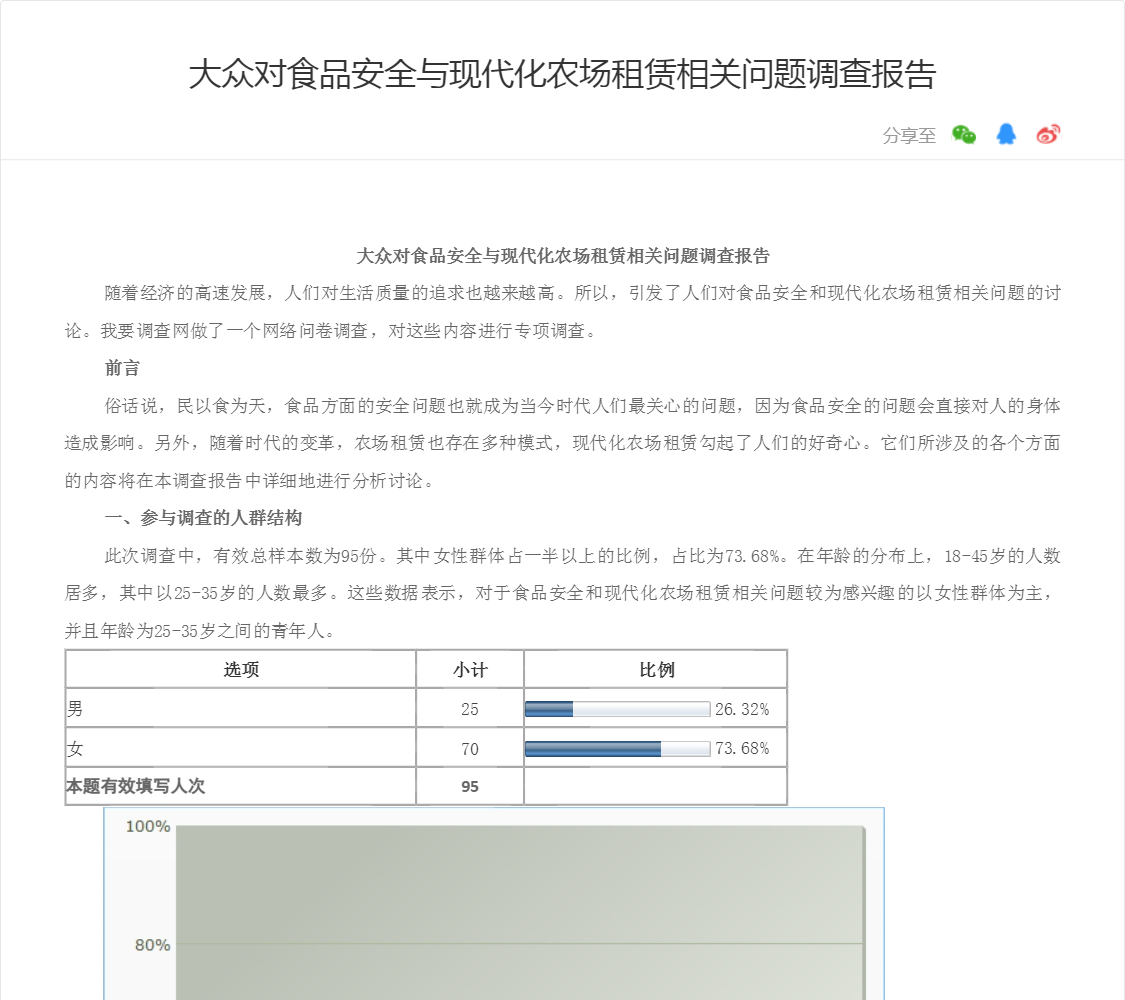
Task: Click the count value 70
Action: [x=470, y=750]
